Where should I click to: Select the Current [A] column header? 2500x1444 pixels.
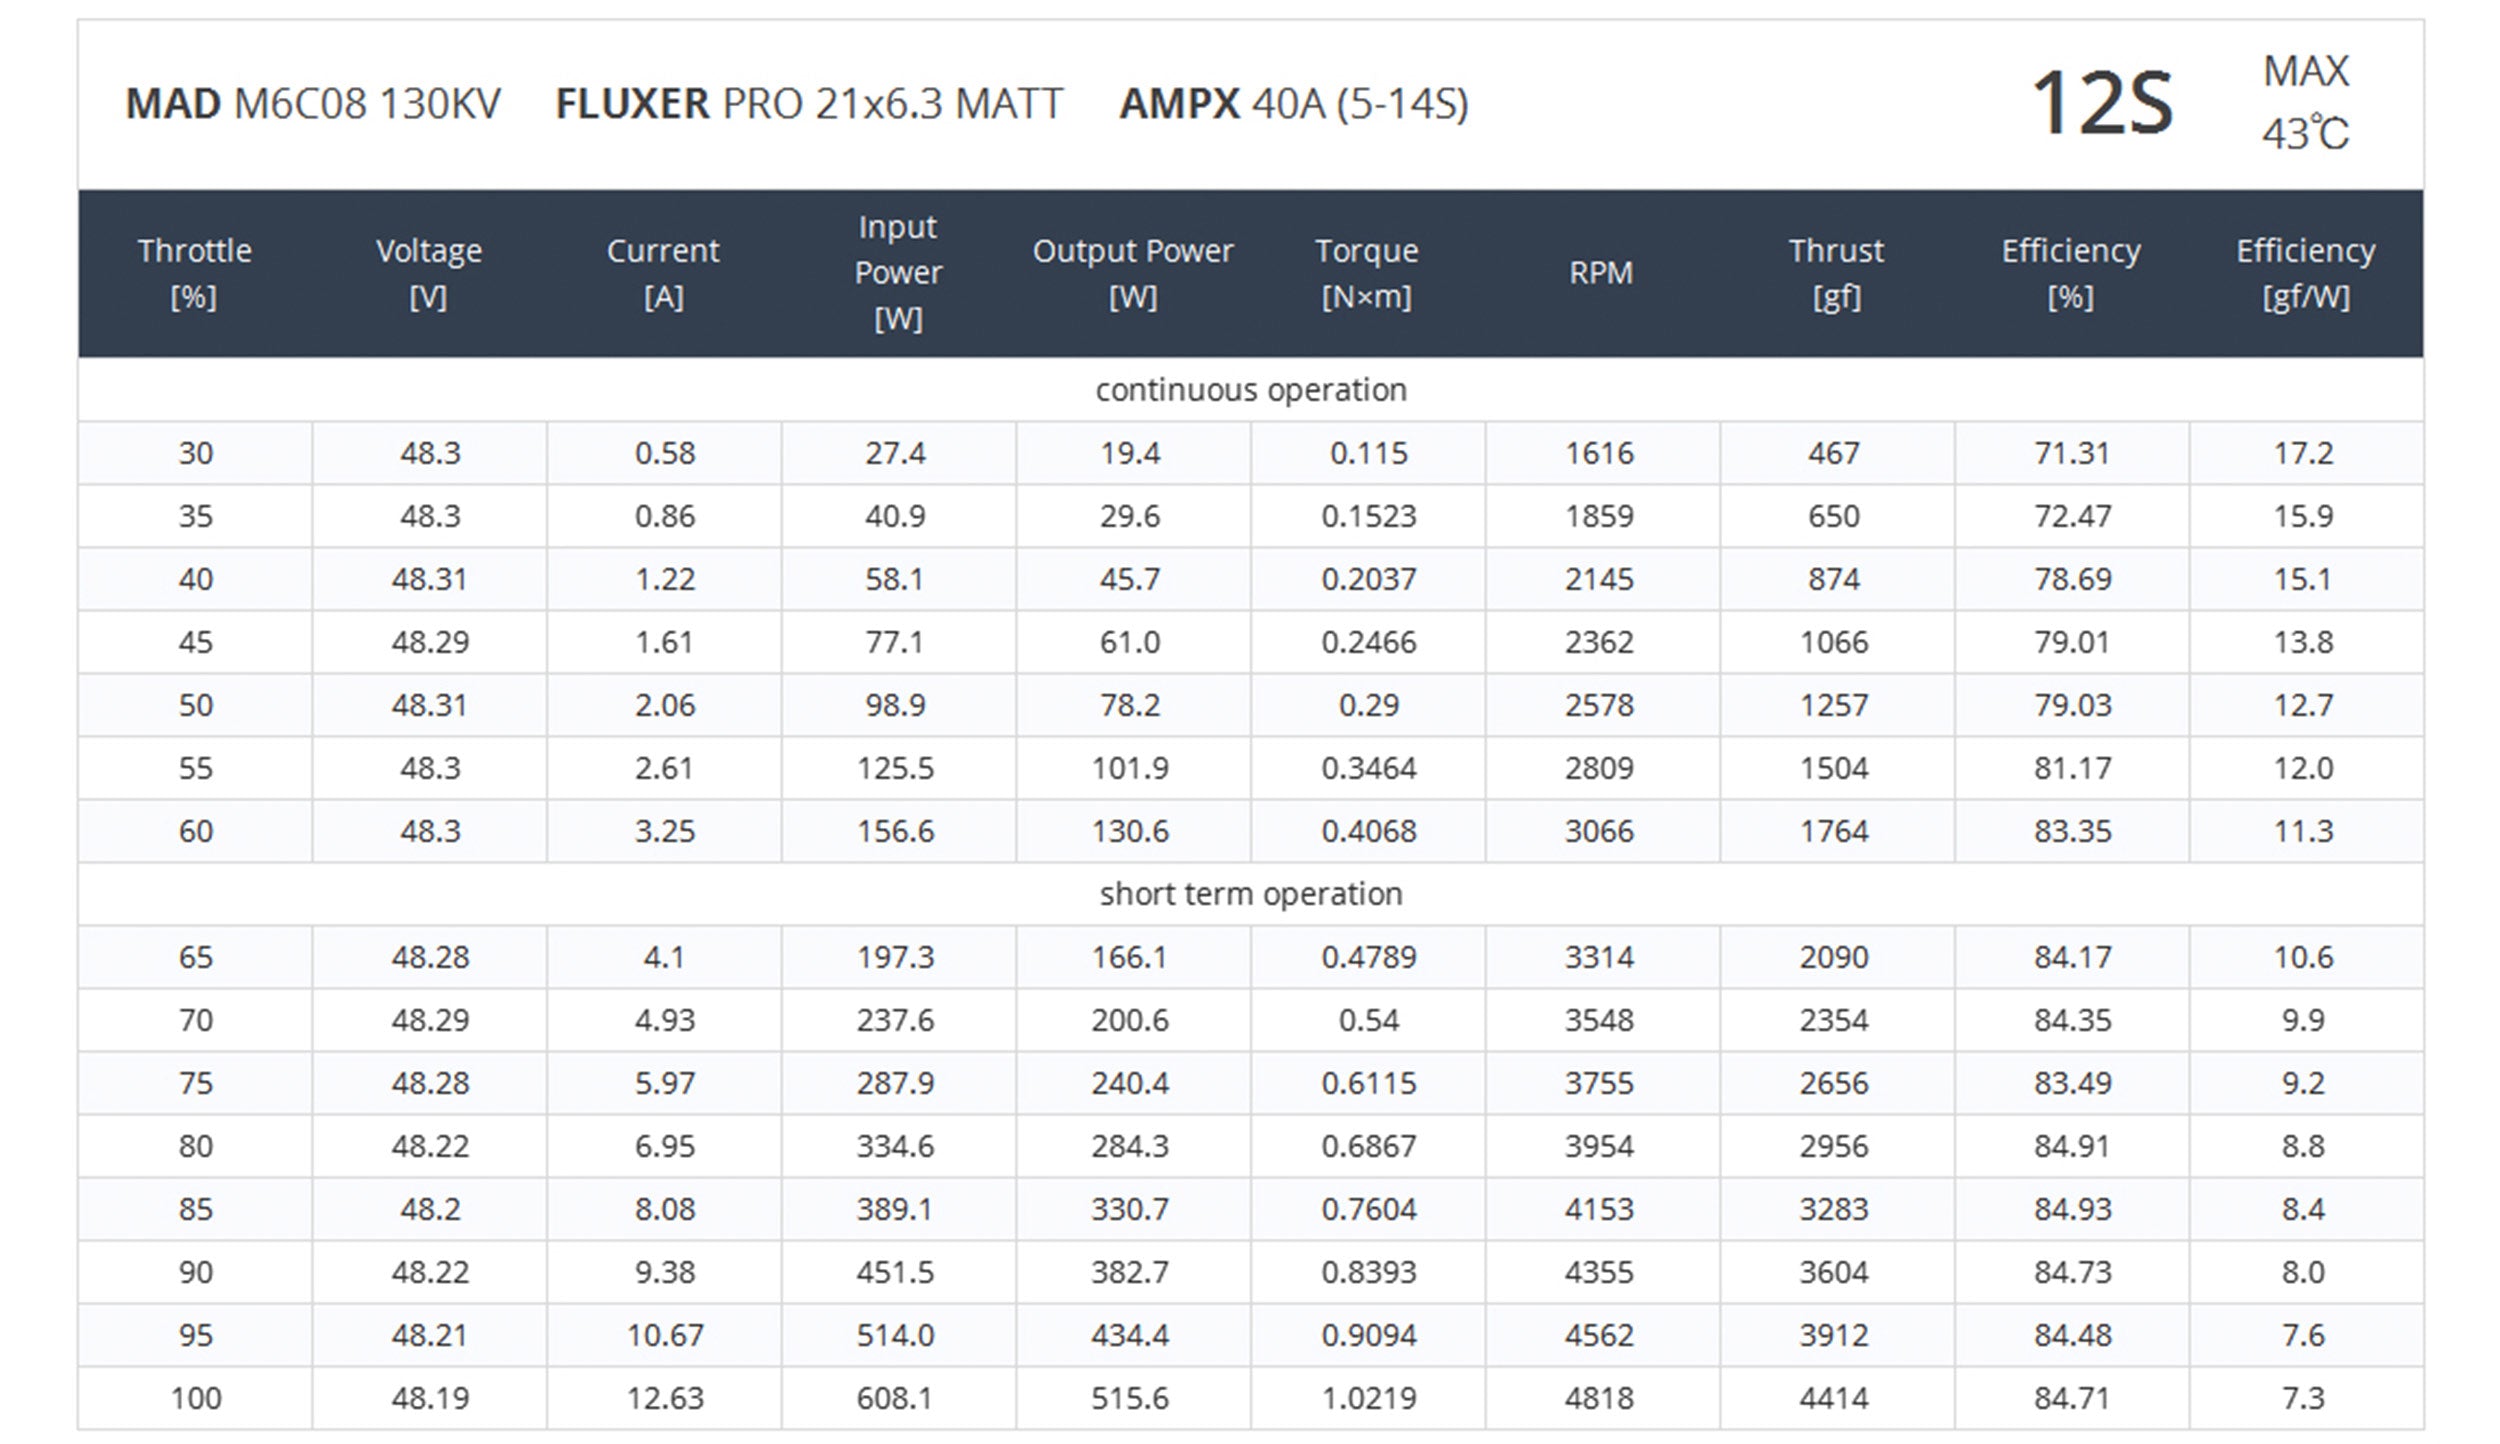click(x=663, y=273)
